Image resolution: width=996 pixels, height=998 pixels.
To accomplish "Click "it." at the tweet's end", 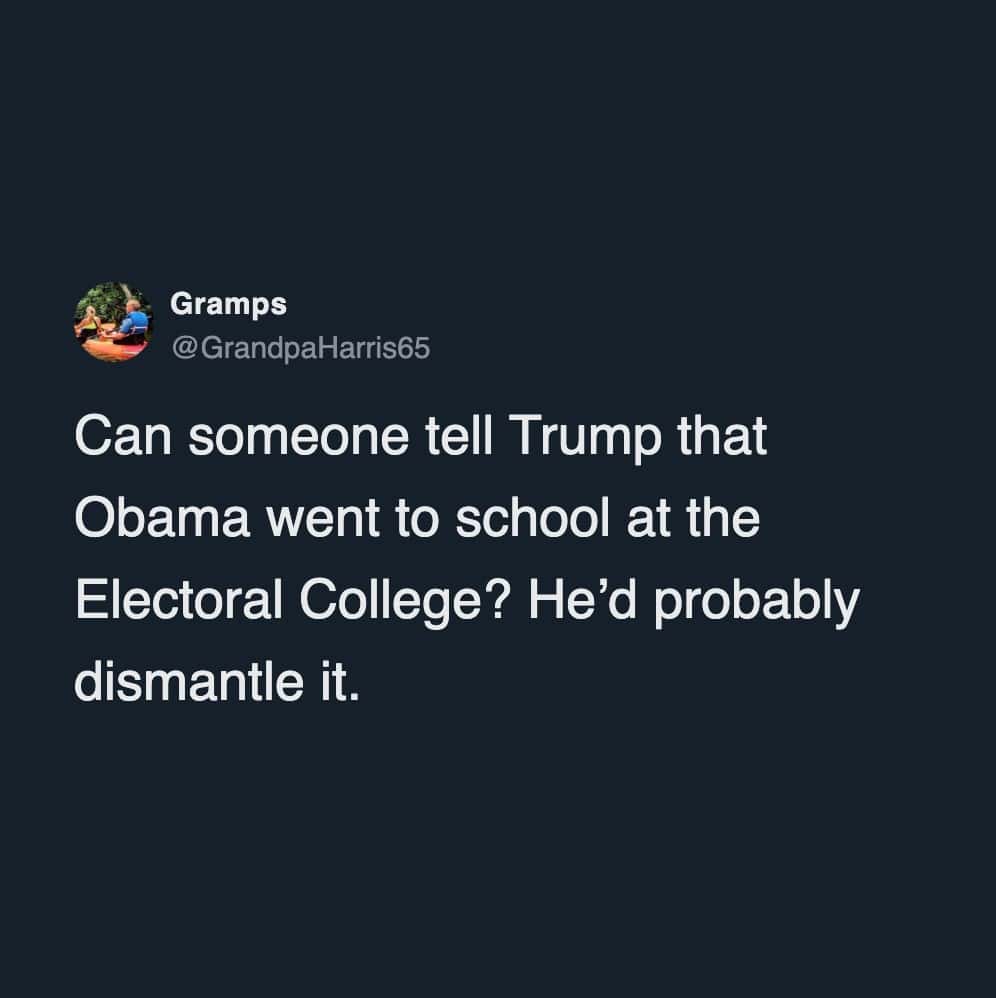I will click(x=340, y=681).
